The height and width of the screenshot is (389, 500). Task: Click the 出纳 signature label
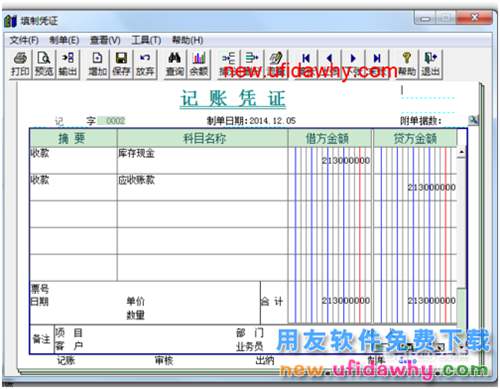(x=265, y=360)
